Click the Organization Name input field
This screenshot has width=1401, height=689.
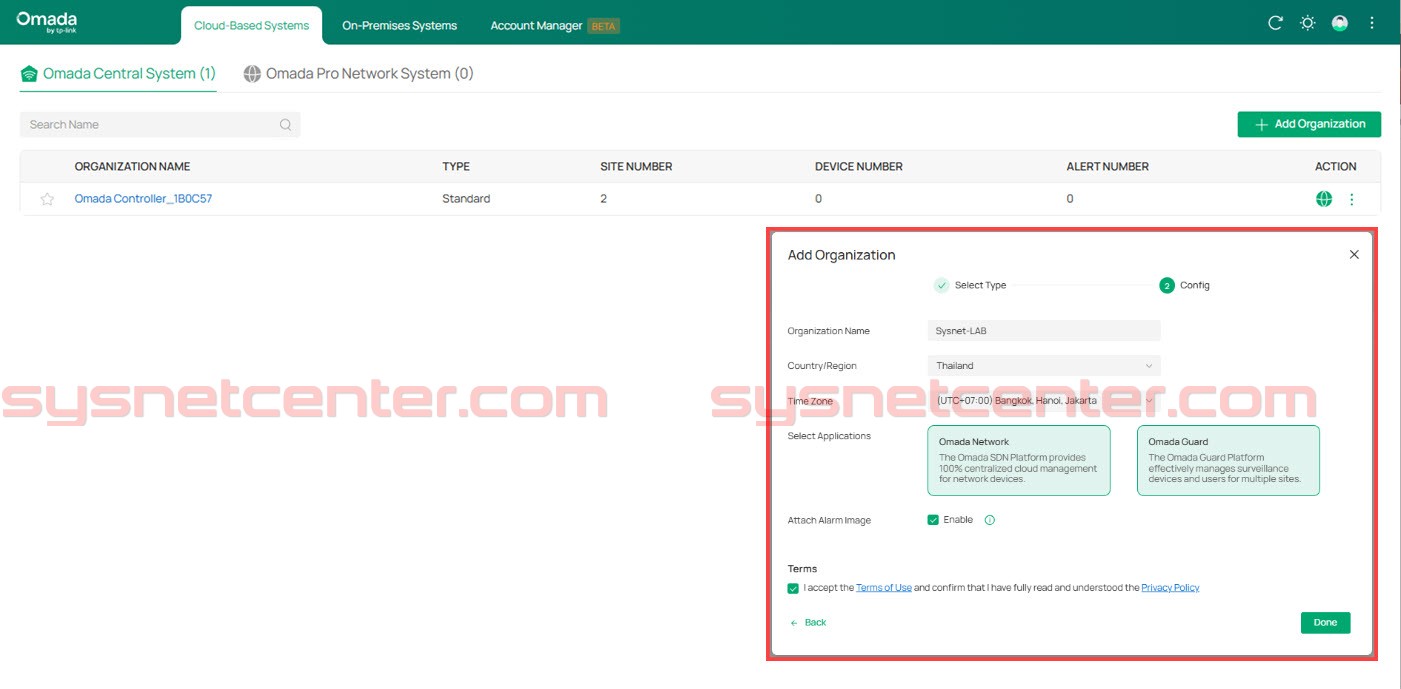(1044, 331)
